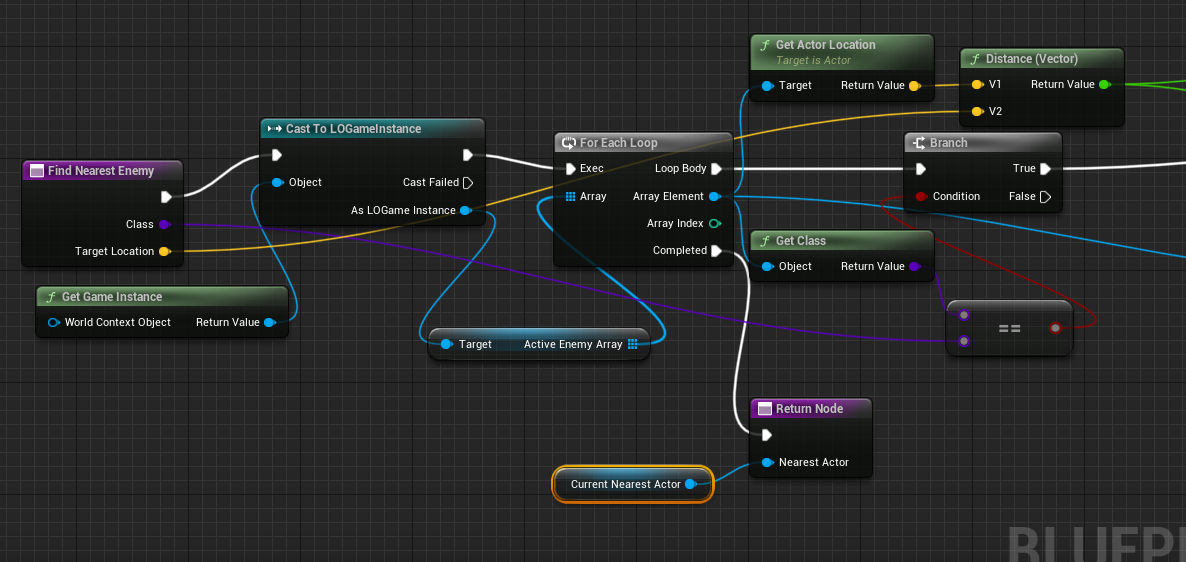Click the Loop Body exec pin

716,169
